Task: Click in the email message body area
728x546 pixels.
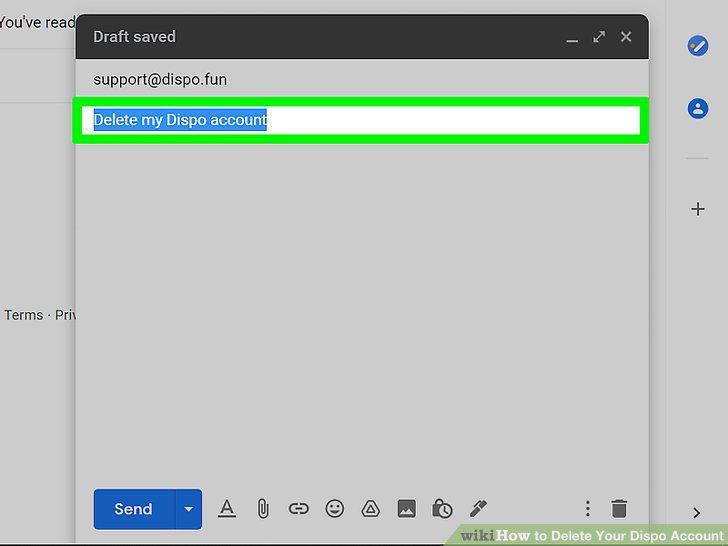Action: [362, 311]
